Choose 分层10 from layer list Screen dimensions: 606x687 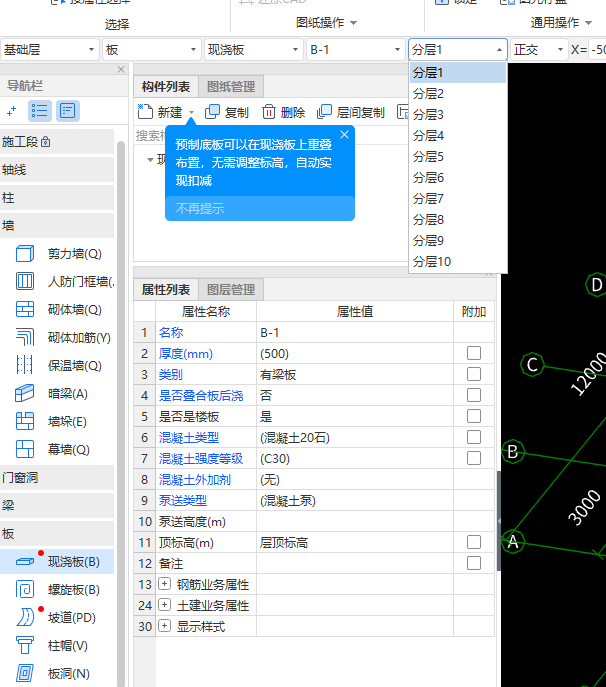(458, 262)
